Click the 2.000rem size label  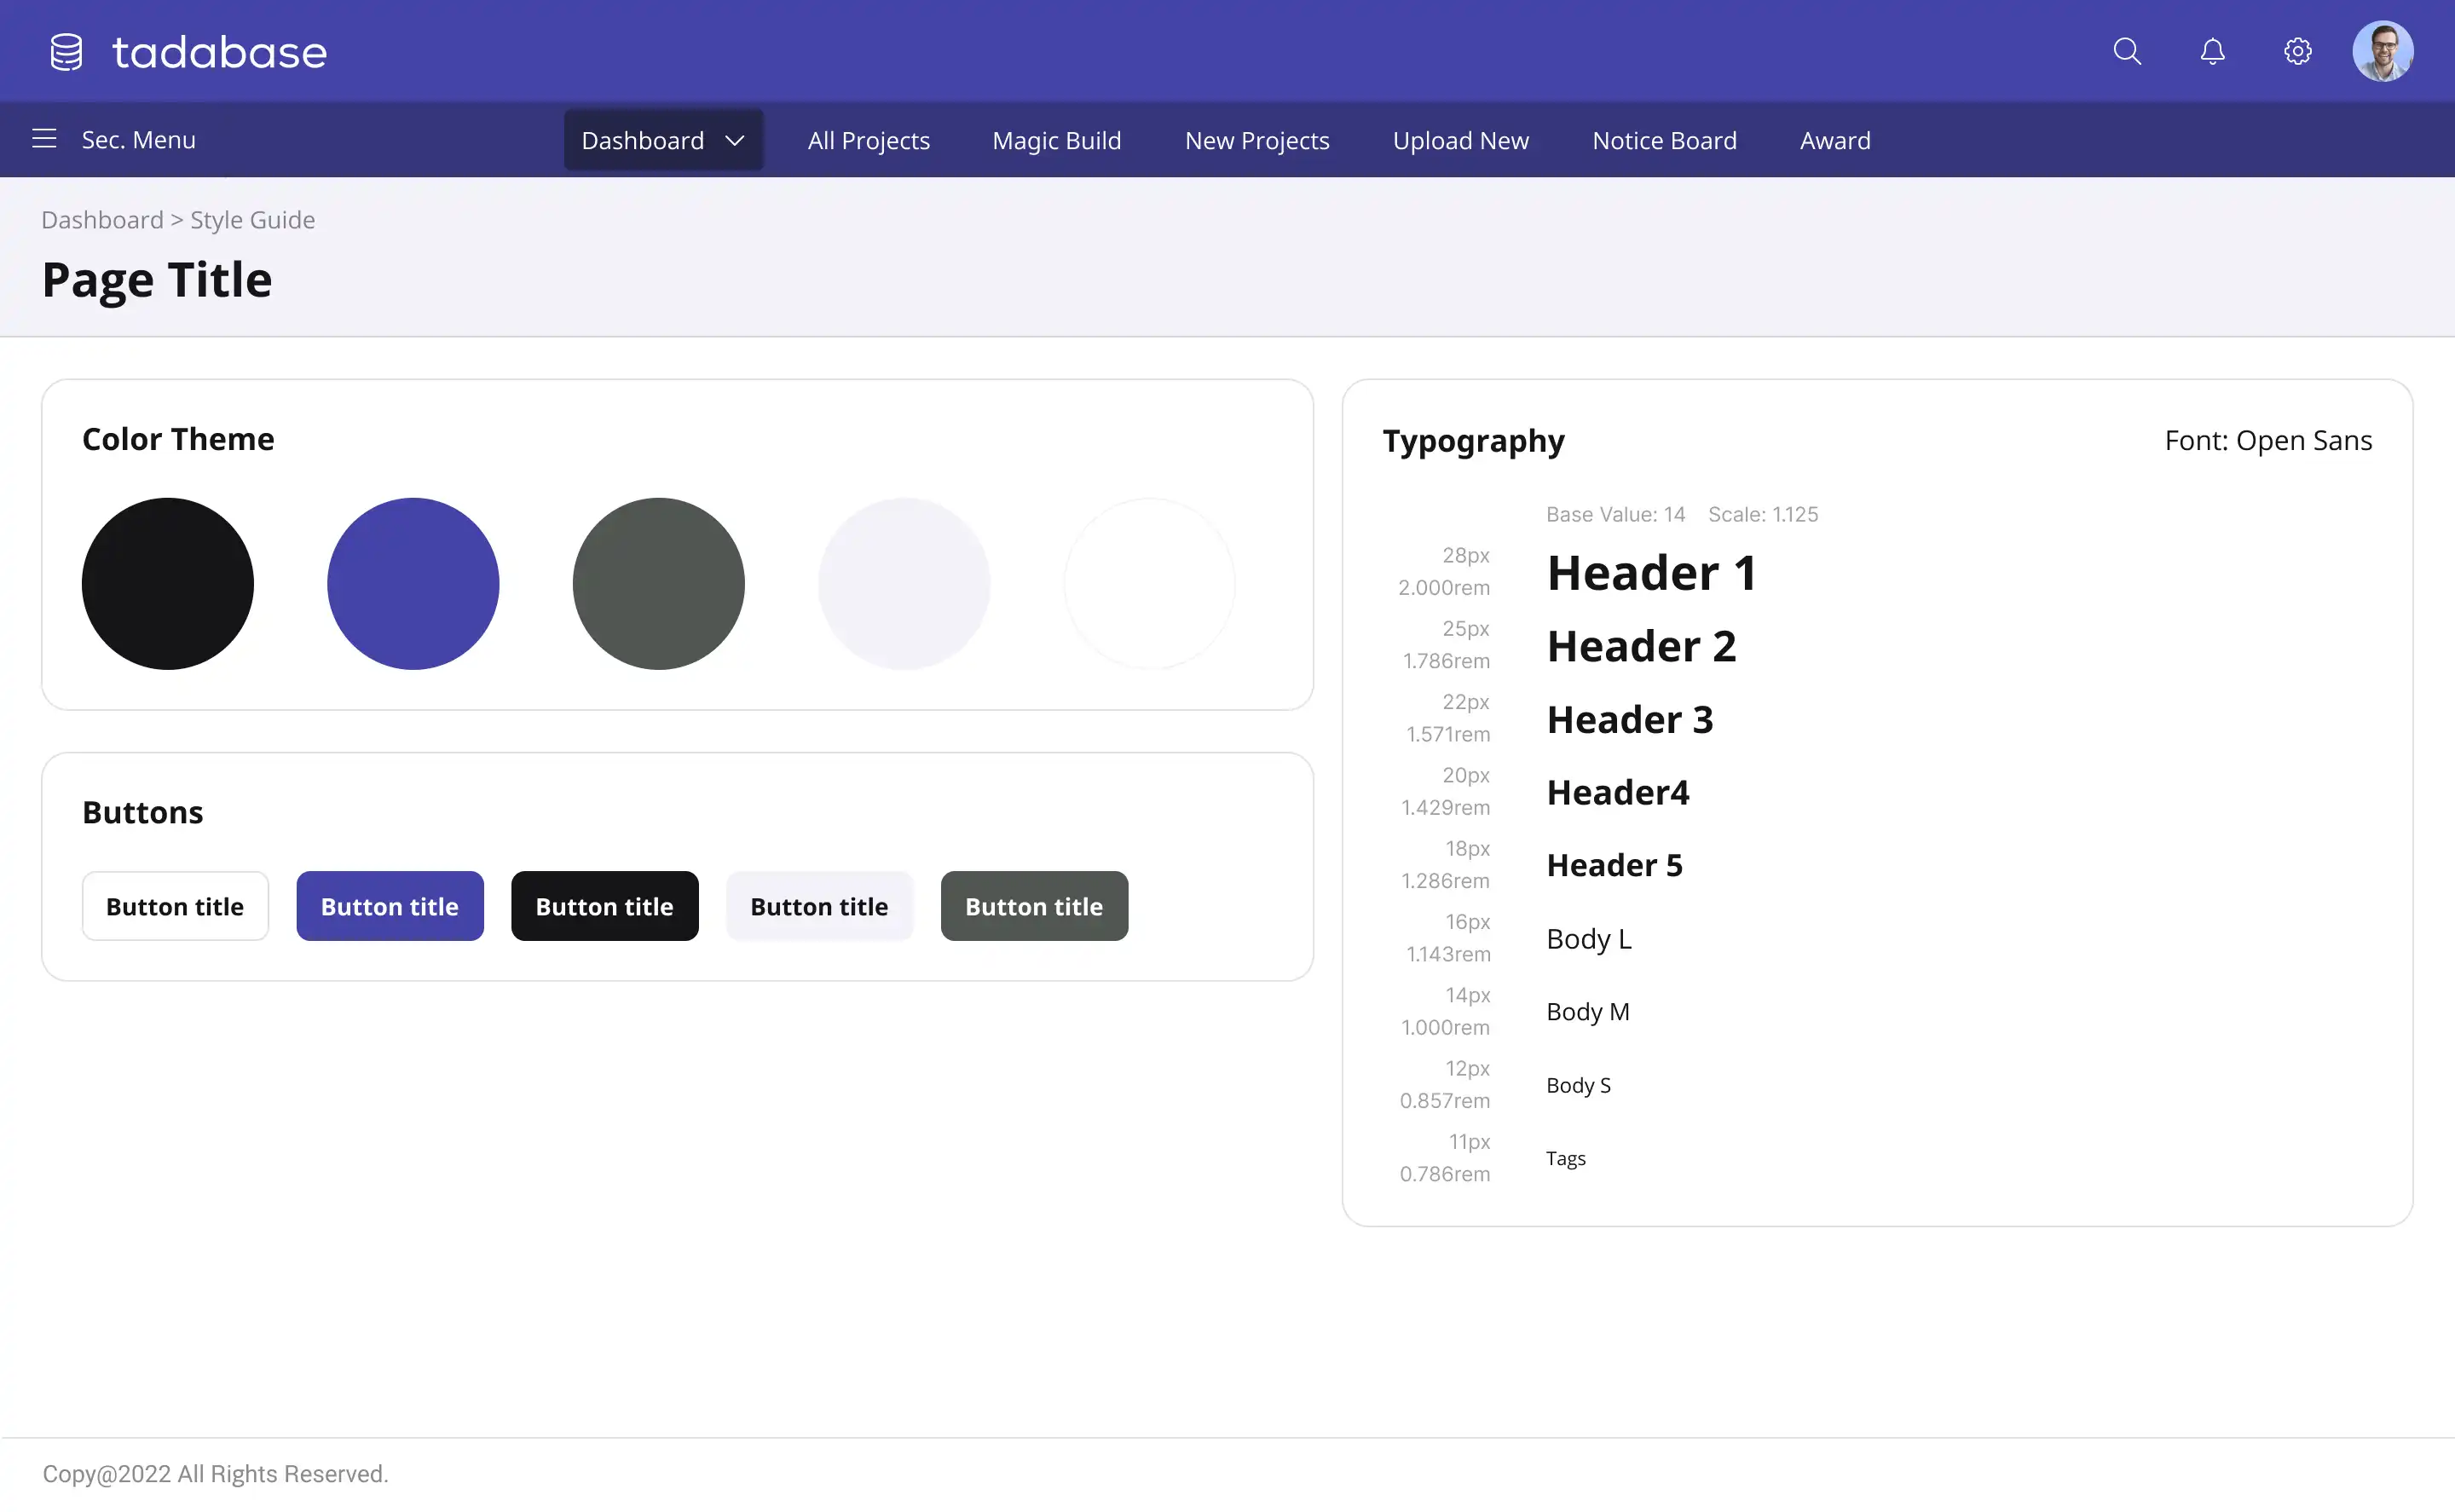(x=1444, y=587)
